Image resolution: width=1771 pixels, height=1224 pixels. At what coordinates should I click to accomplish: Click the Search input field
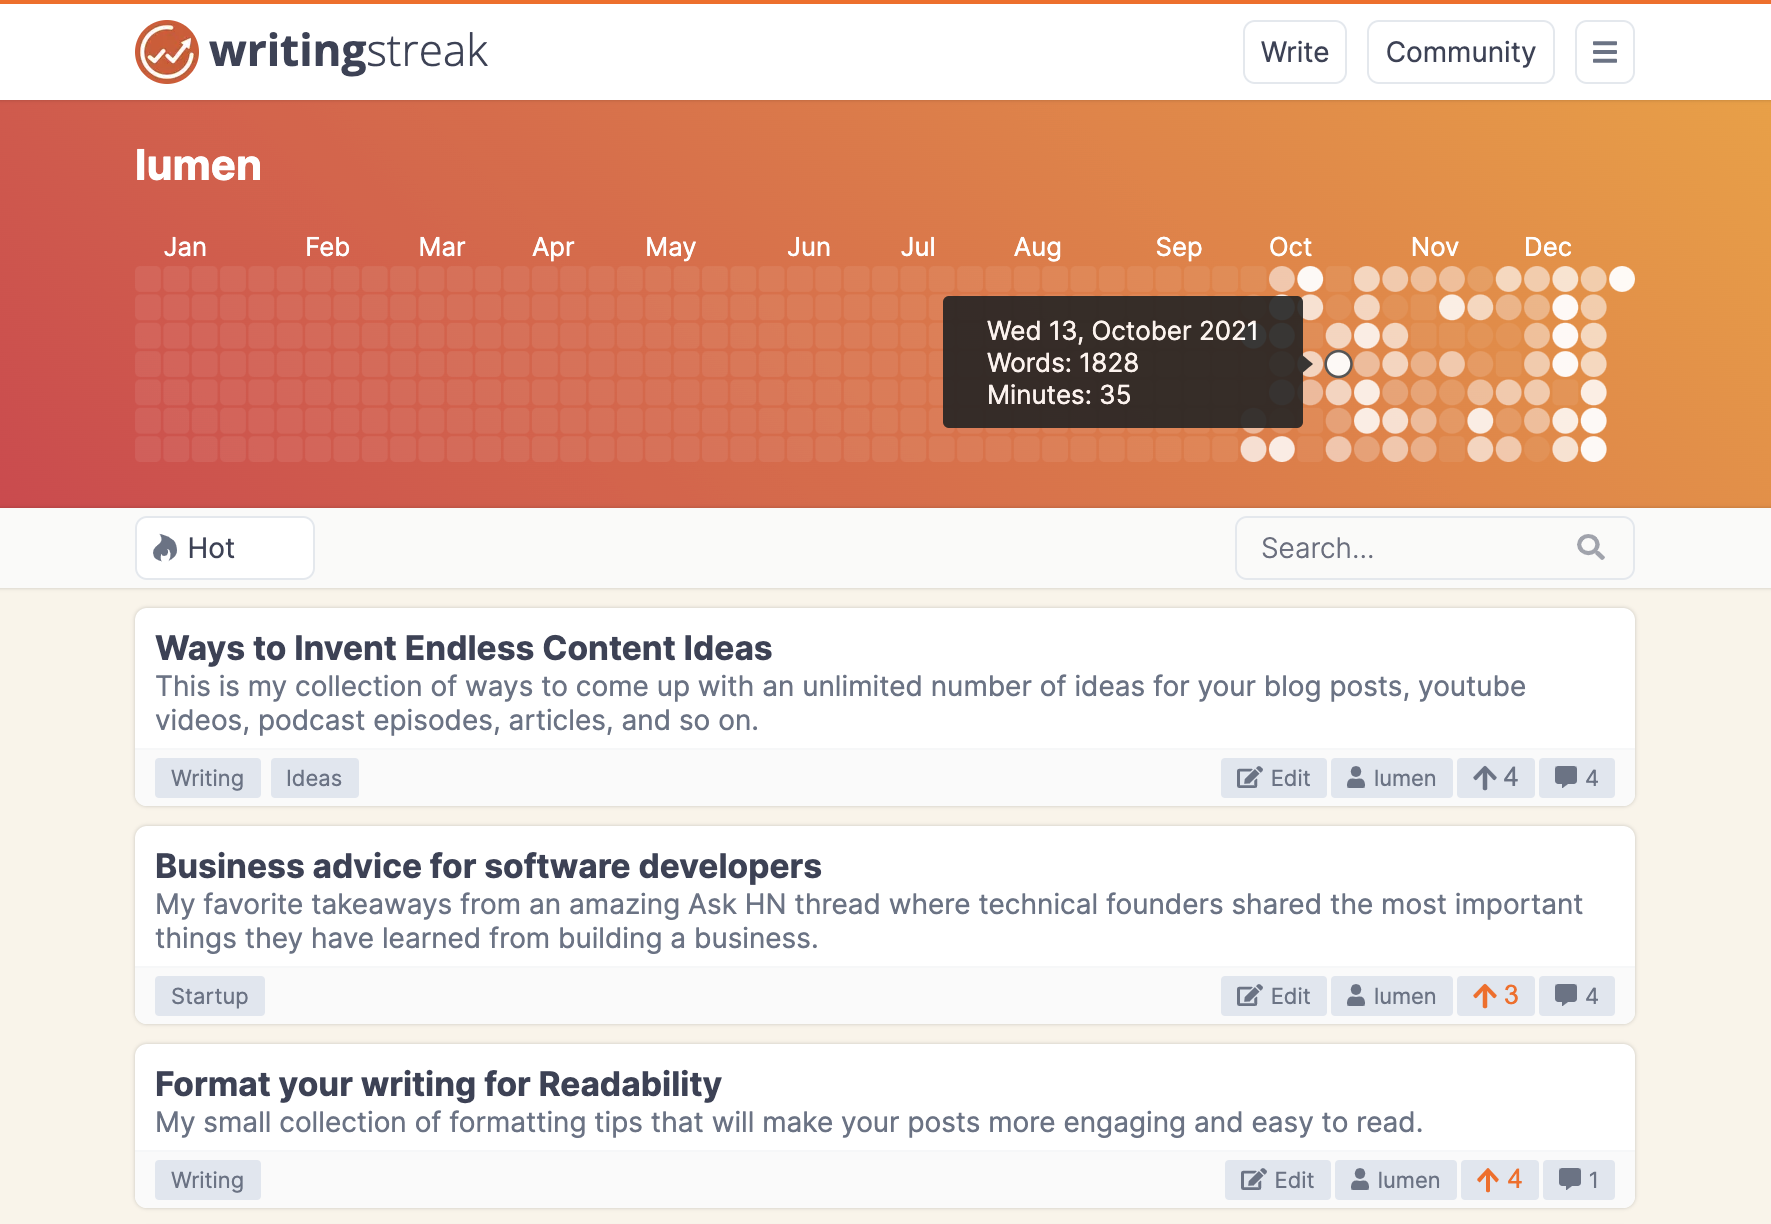coord(1410,548)
